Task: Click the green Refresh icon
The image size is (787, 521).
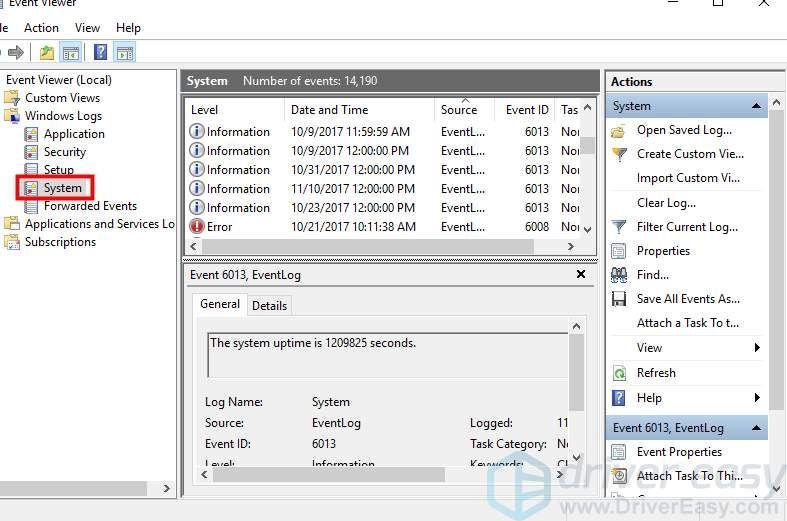Action: [x=619, y=373]
